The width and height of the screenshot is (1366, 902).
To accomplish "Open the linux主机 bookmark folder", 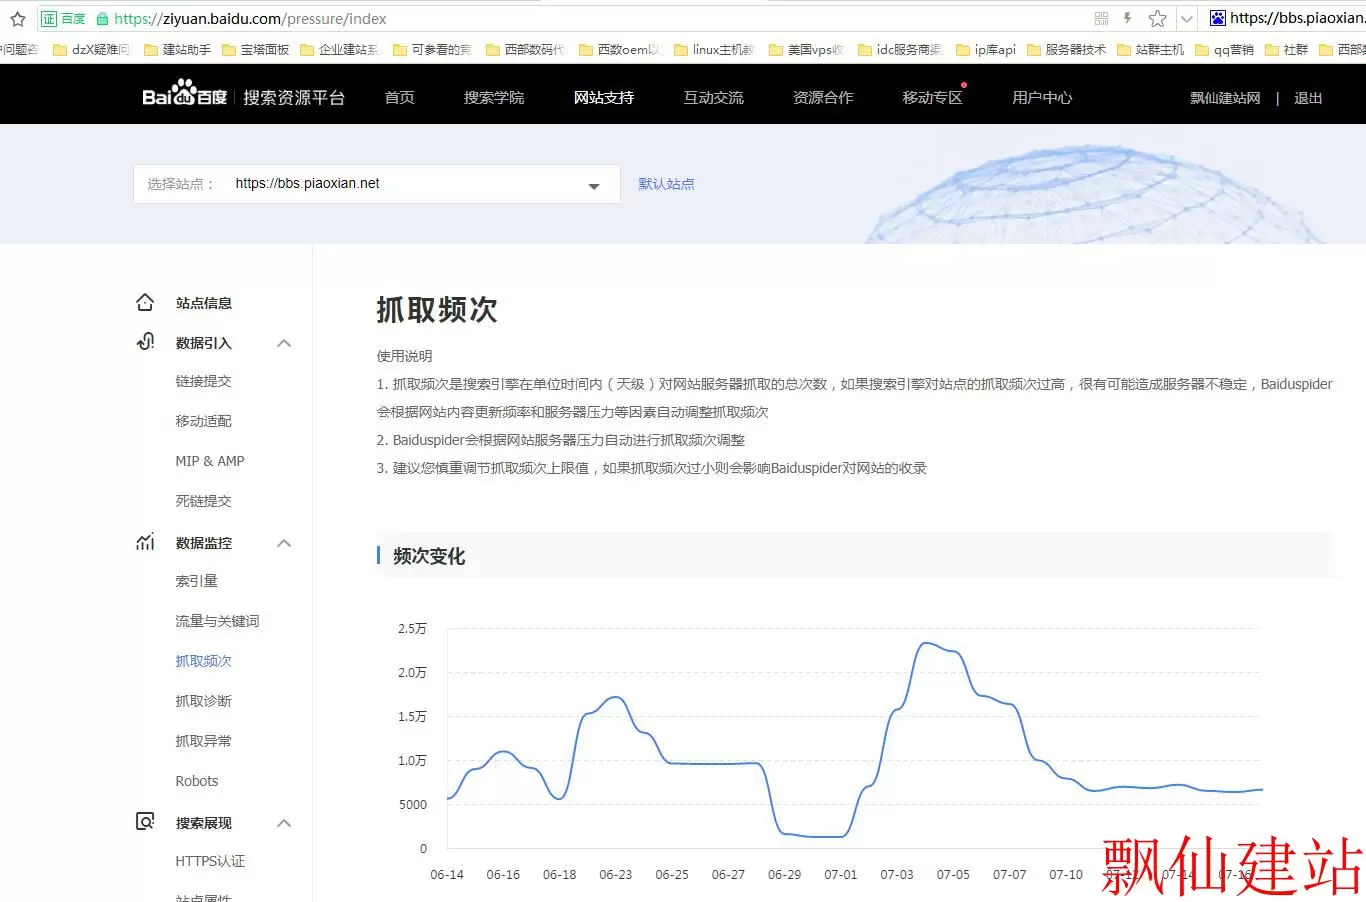I will [713, 49].
